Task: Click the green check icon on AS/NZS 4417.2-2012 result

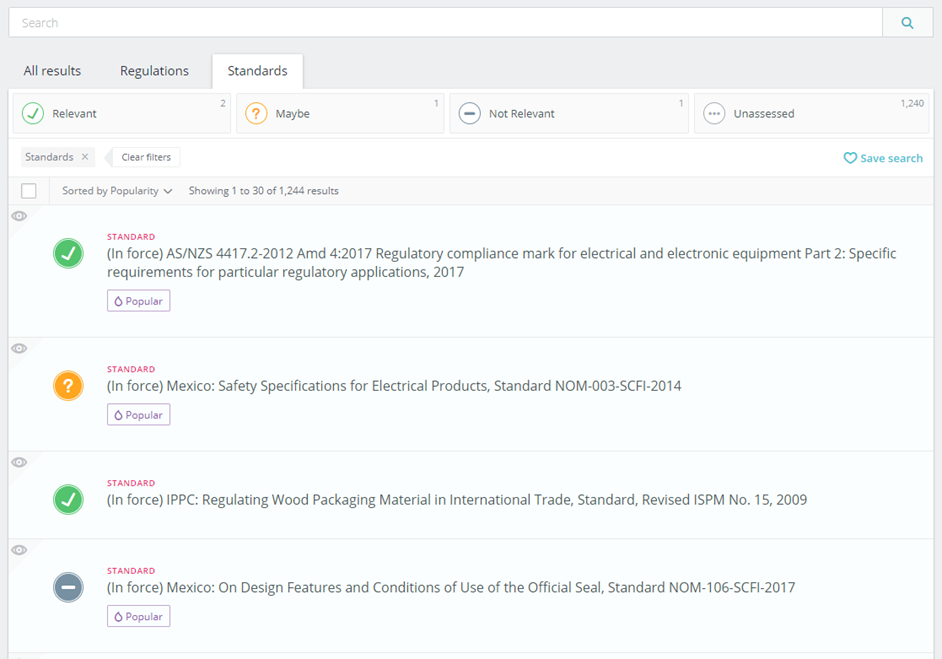Action: pos(68,253)
